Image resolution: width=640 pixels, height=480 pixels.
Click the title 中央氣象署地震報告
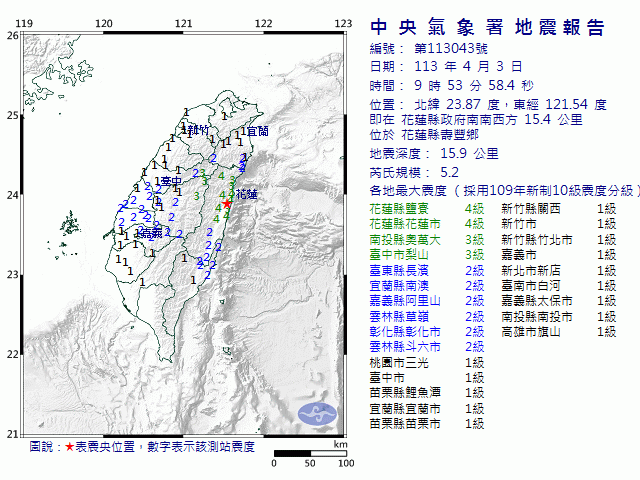(487, 27)
